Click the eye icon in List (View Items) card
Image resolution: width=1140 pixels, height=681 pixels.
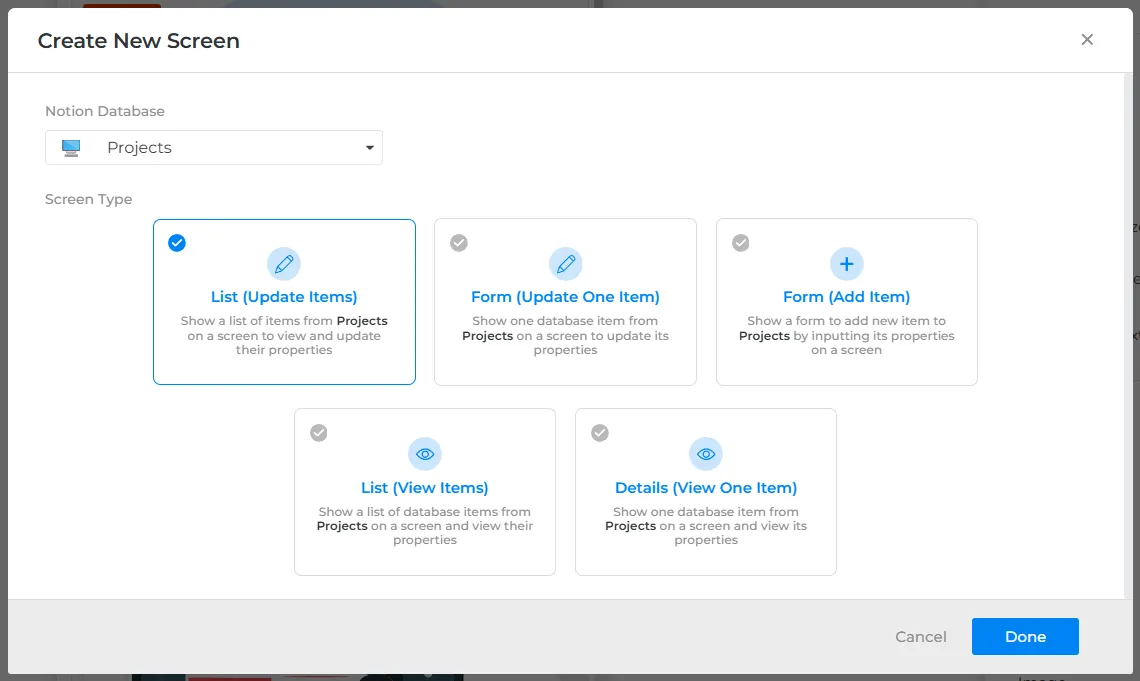pos(425,454)
